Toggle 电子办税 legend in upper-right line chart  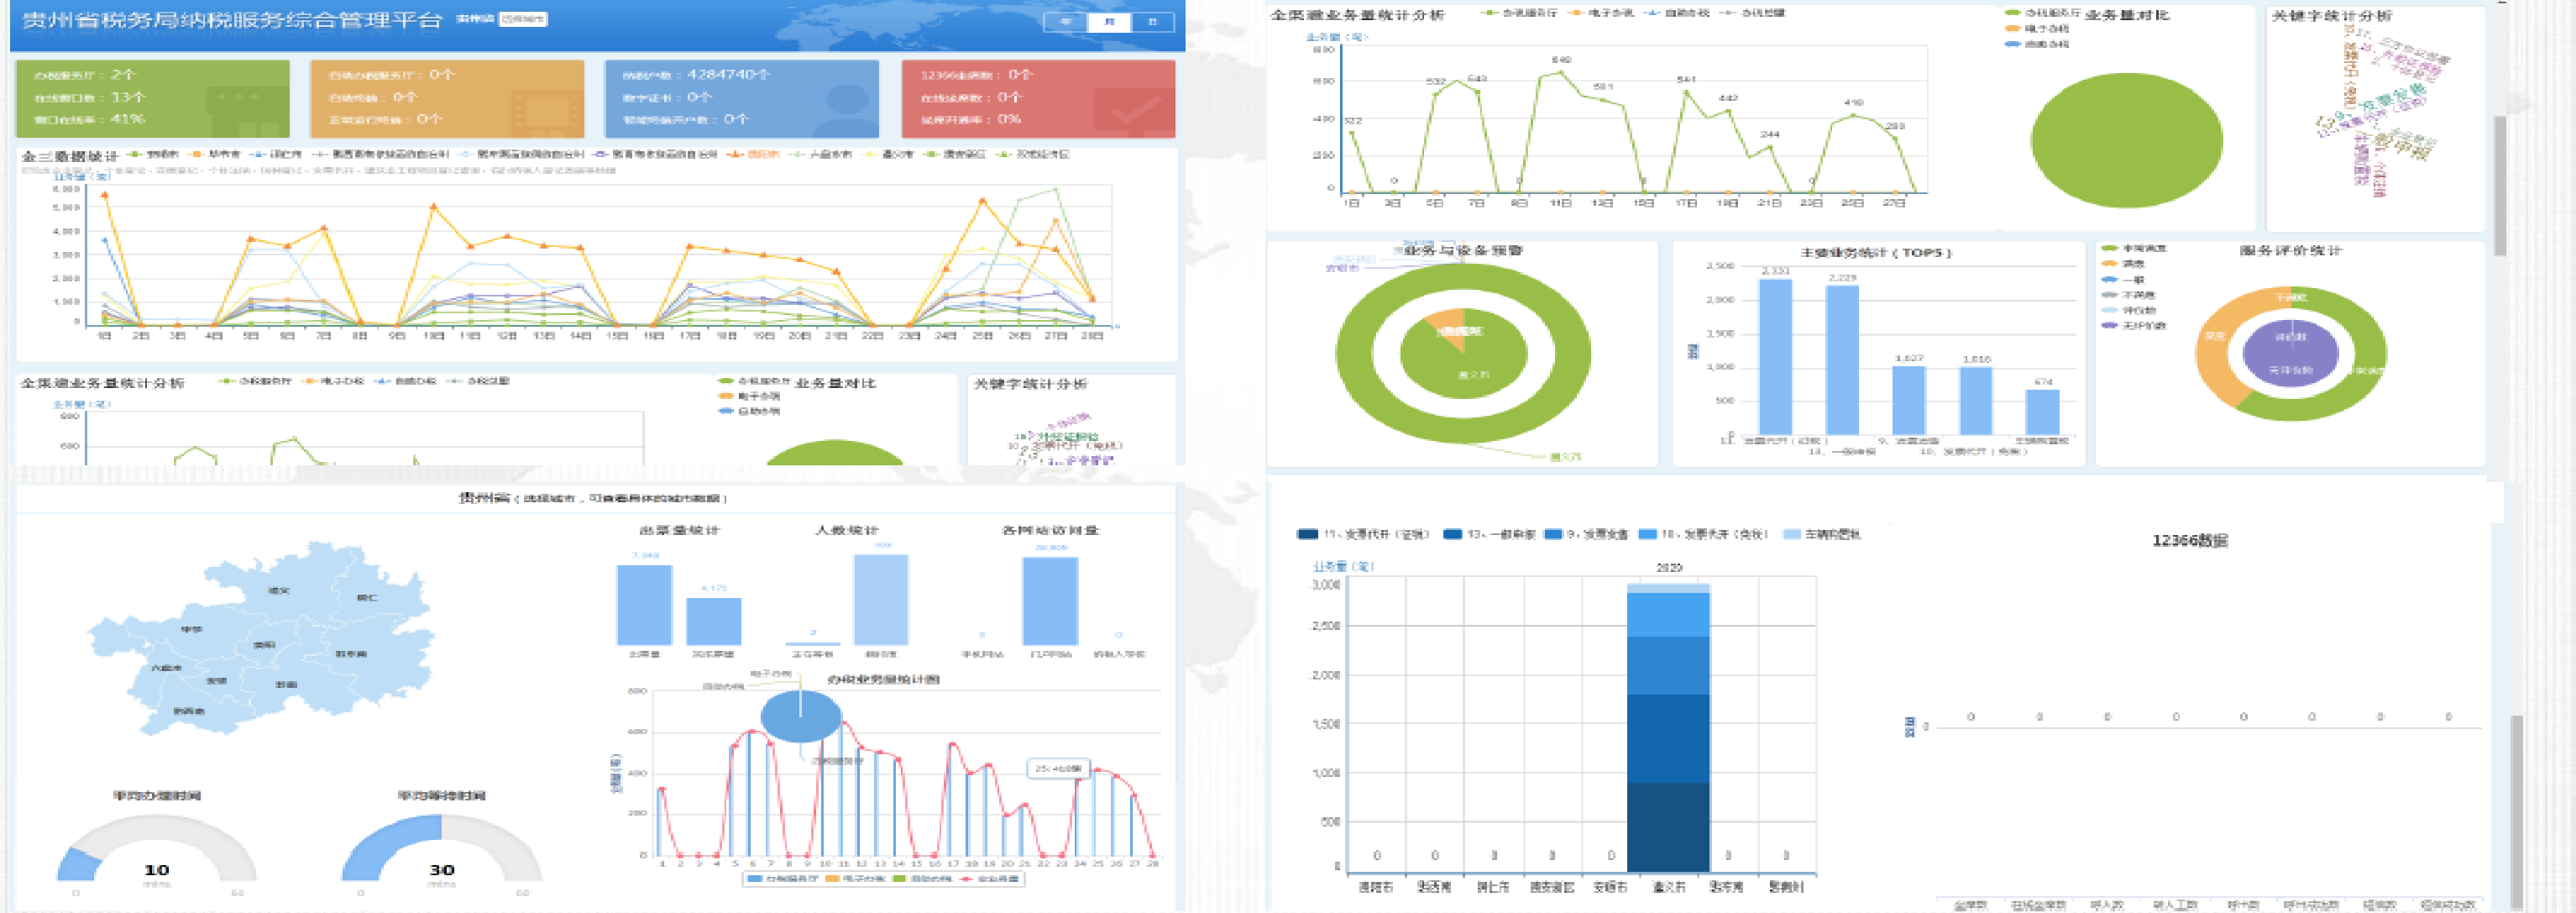point(1602,13)
